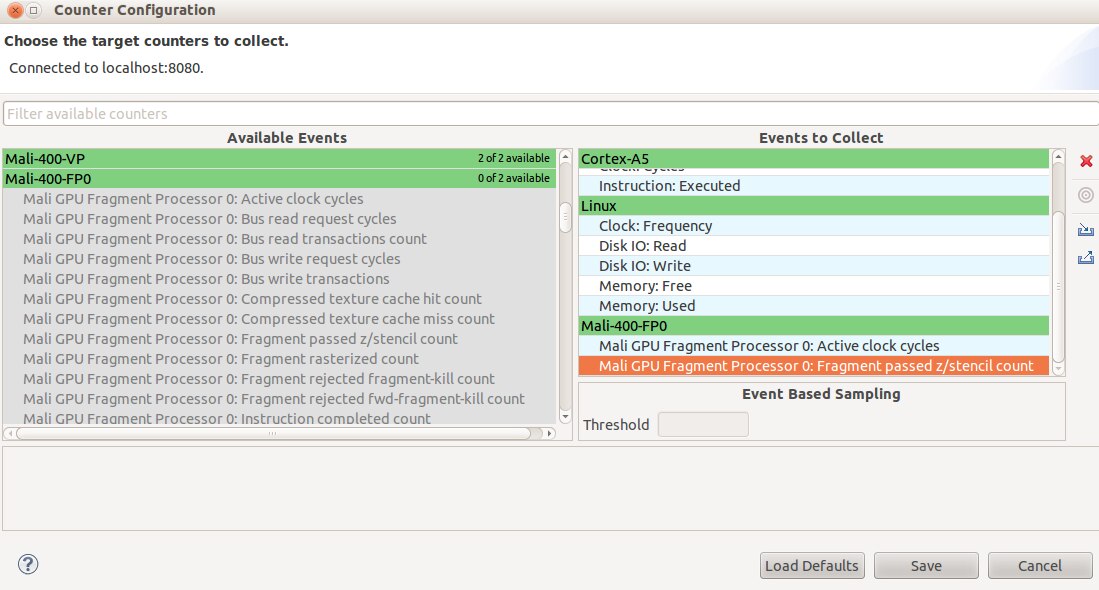Click the Available Events horizontal scrollbar
The image size is (1099, 590).
coord(272,434)
